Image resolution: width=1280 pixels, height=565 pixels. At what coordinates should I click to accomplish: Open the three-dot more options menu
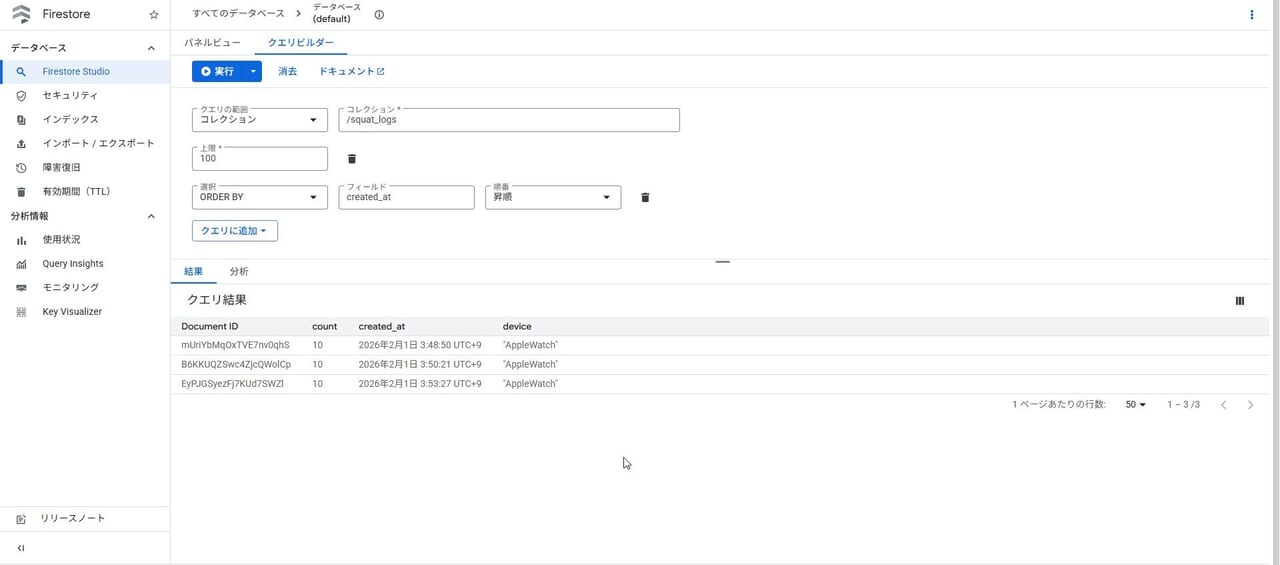coord(1251,15)
